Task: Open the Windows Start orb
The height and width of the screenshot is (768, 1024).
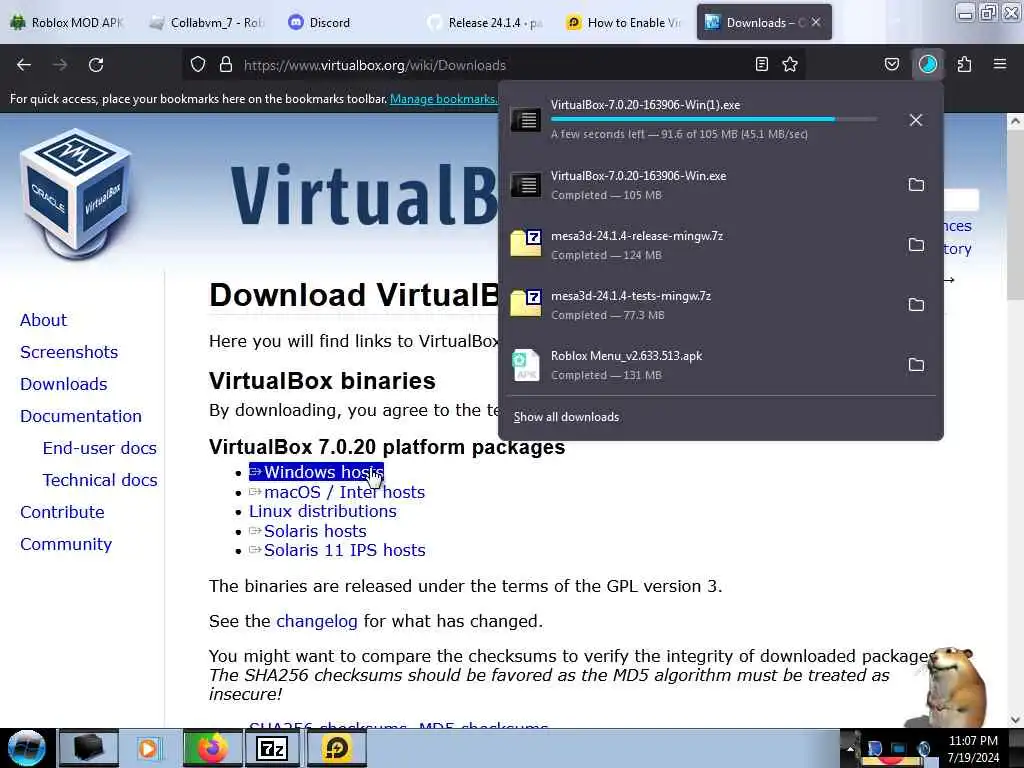Action: click(27, 748)
